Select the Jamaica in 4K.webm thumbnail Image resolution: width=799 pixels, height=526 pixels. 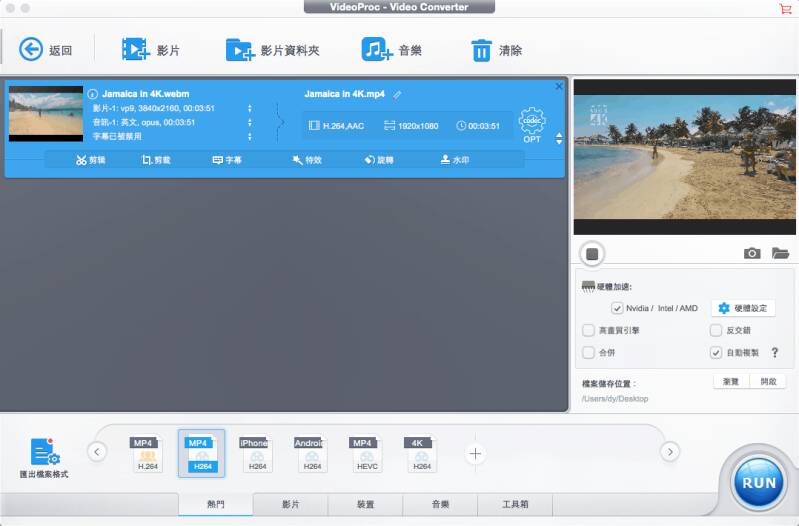(x=46, y=114)
